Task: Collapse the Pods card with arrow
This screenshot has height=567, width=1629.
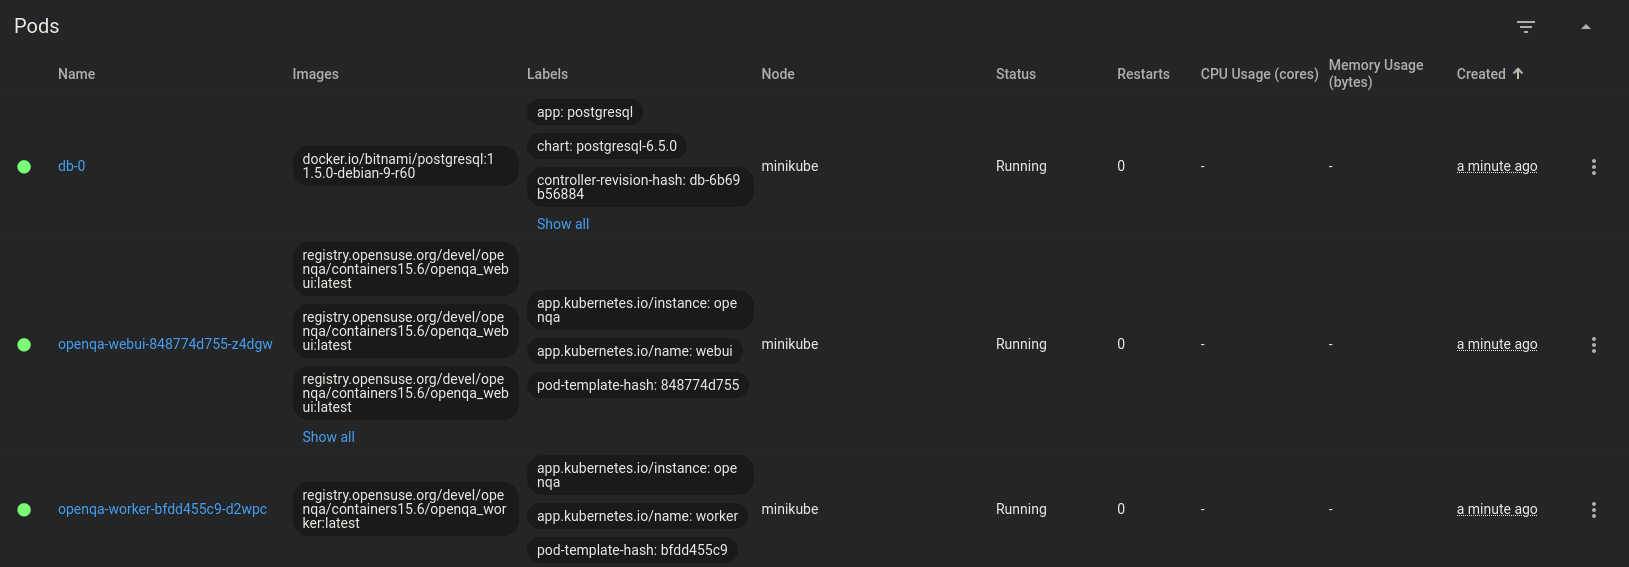Action: pyautogui.click(x=1585, y=27)
